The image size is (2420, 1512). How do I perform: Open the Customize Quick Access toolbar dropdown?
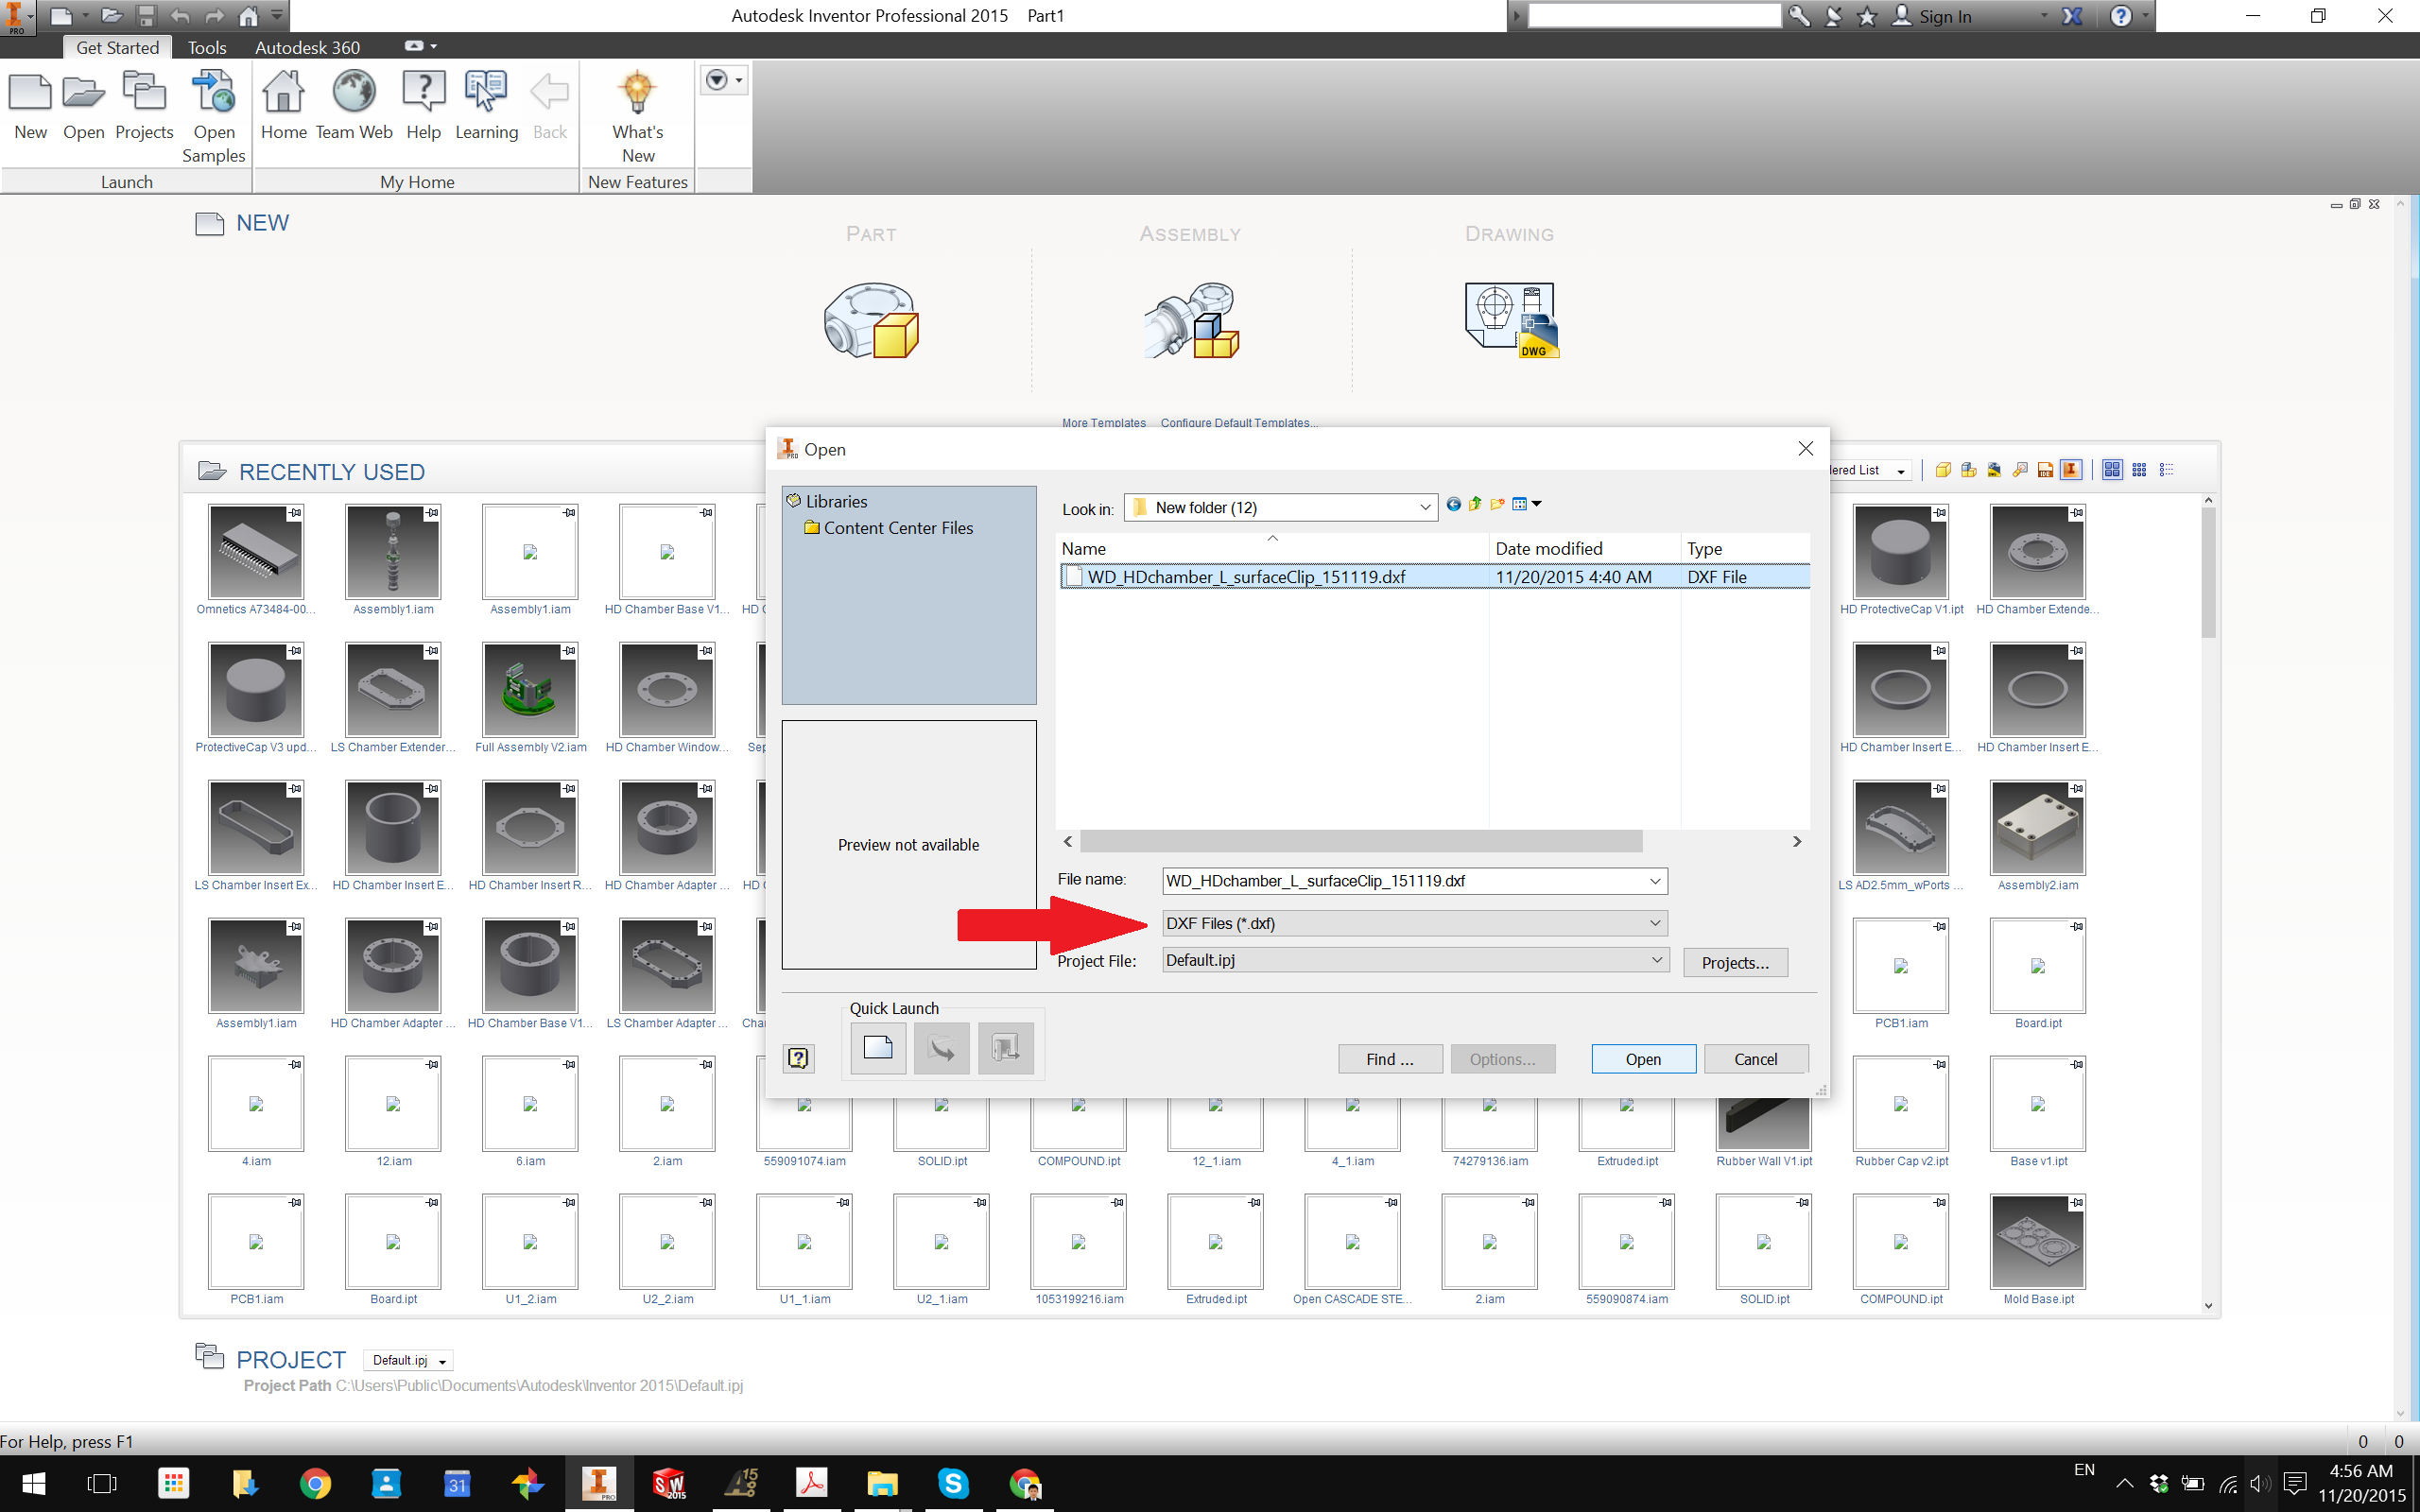[277, 16]
